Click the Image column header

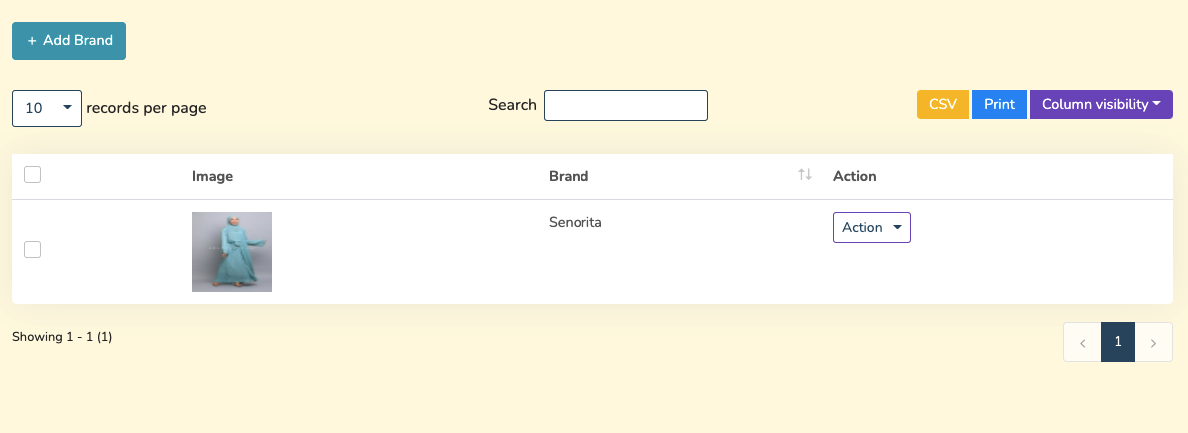[212, 176]
